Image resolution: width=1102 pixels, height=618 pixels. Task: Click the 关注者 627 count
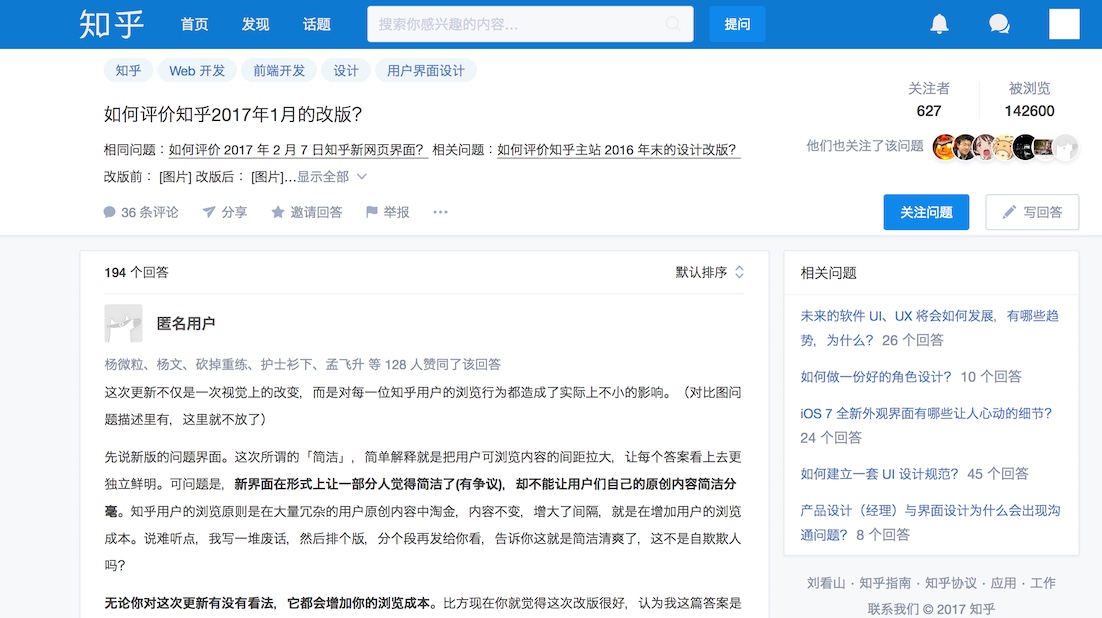928,99
